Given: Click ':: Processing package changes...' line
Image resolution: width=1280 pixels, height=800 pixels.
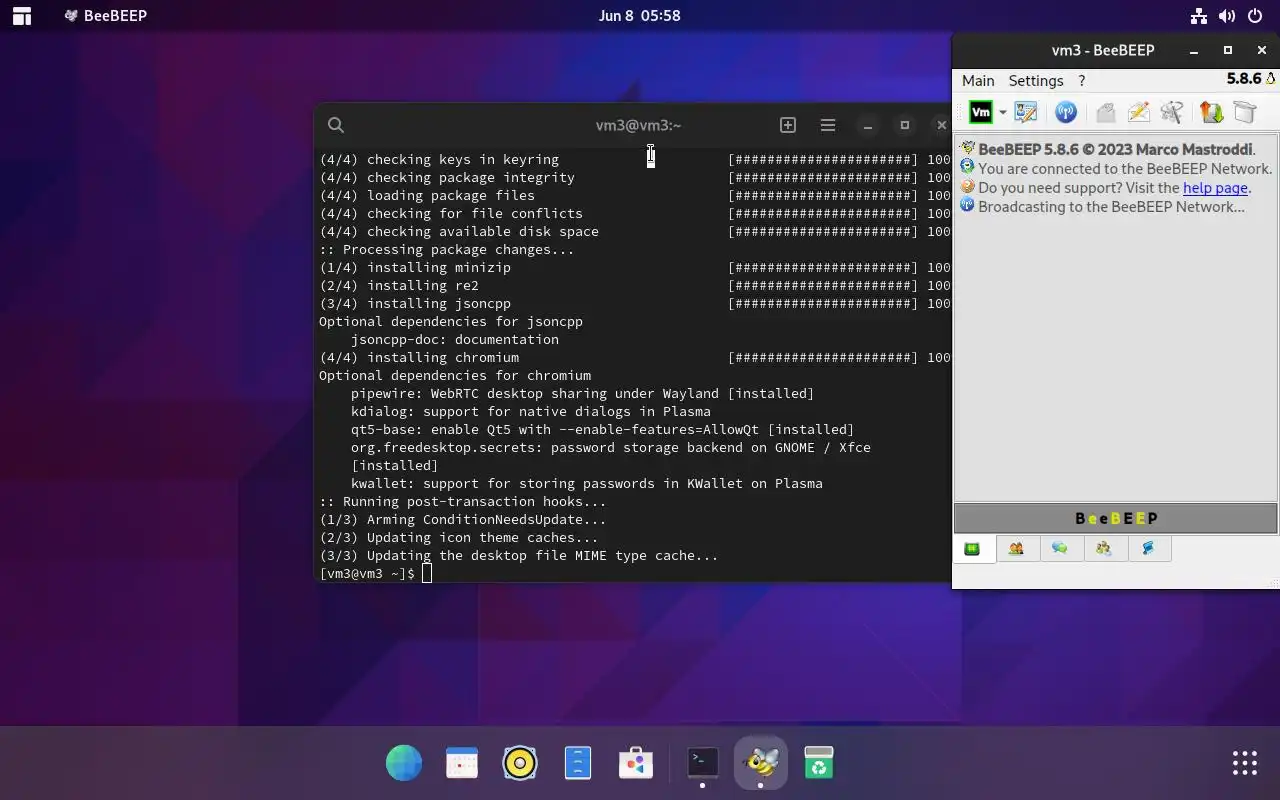Looking at the screenshot, I should (x=447, y=249).
